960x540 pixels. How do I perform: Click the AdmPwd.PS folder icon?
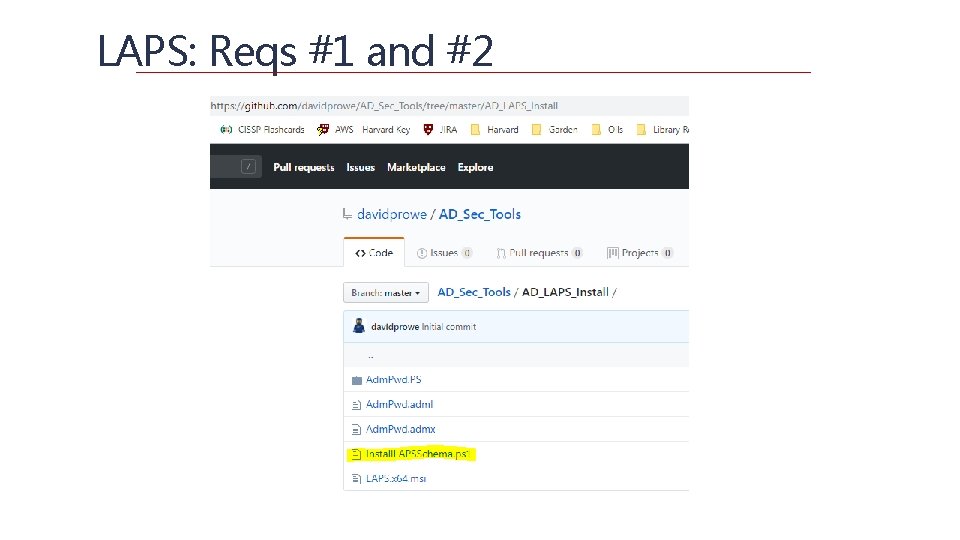pyautogui.click(x=357, y=380)
